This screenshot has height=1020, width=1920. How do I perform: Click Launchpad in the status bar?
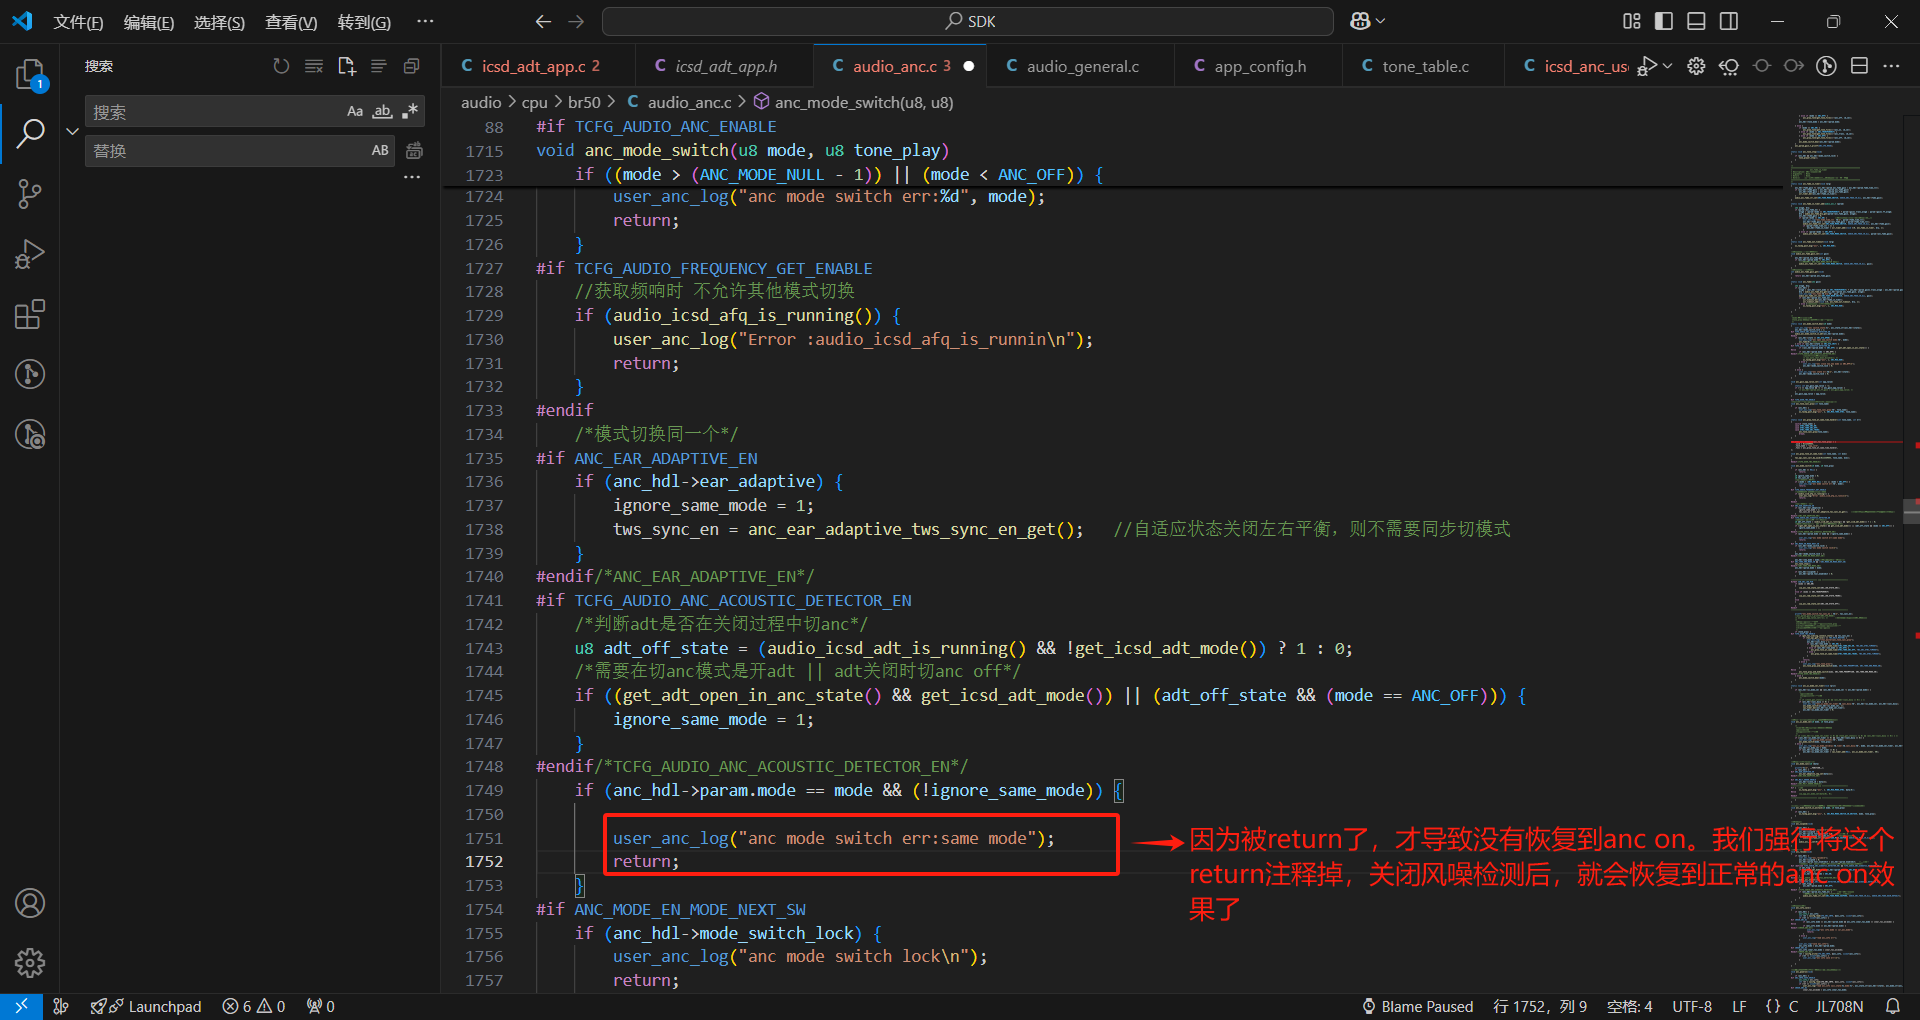pyautogui.click(x=146, y=1006)
